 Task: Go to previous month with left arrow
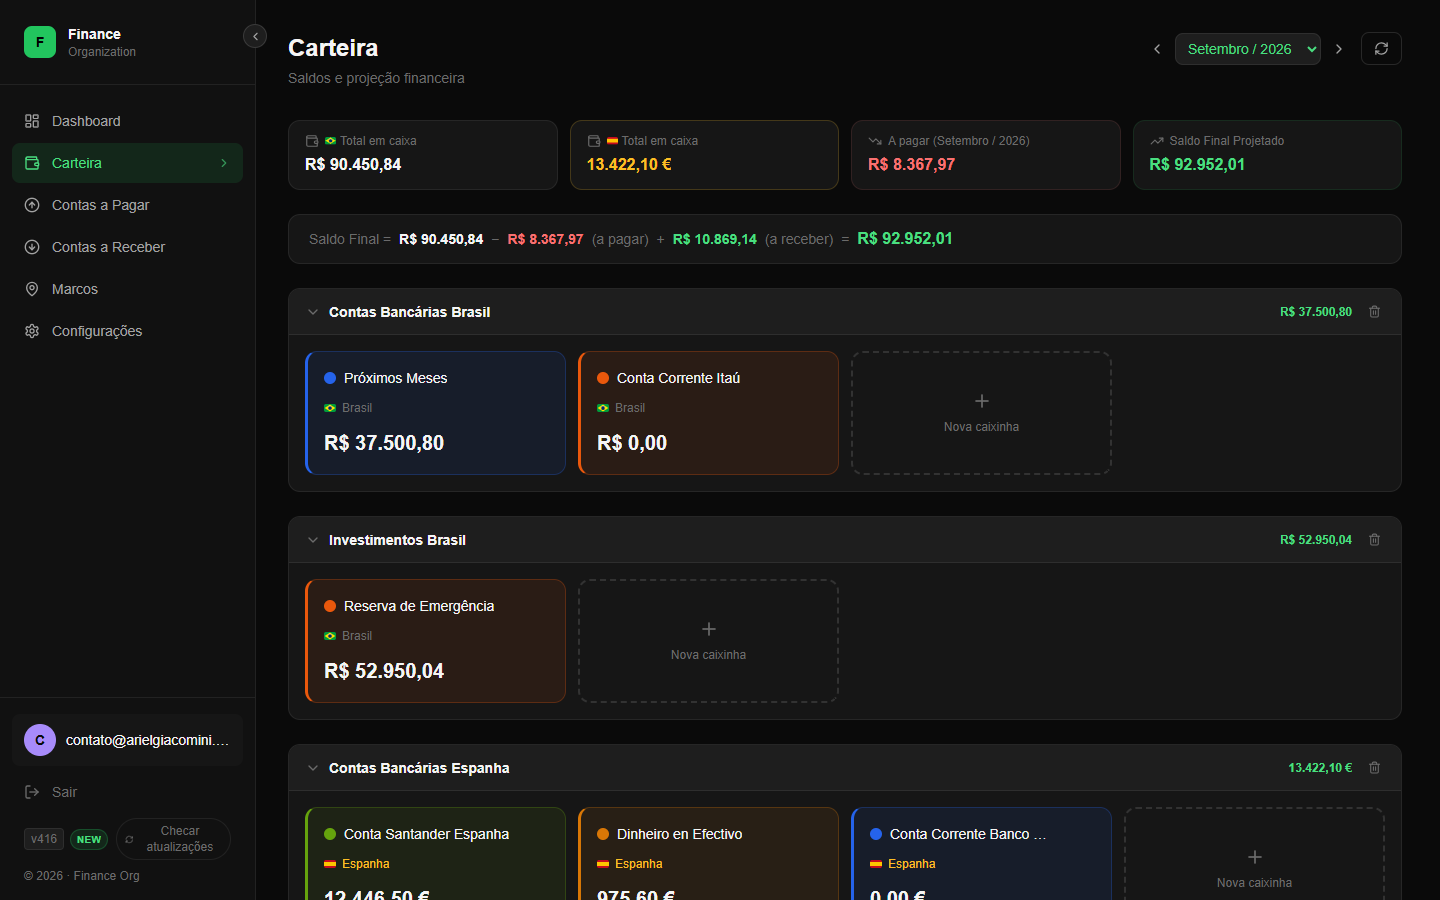(x=1157, y=49)
